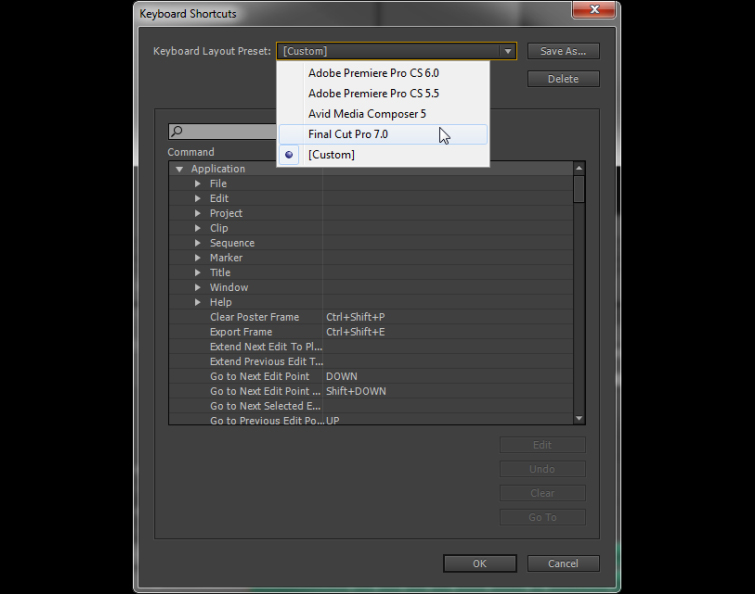Screen dimensions: 755x594
Task: Expand the Window command group
Action: coord(197,287)
